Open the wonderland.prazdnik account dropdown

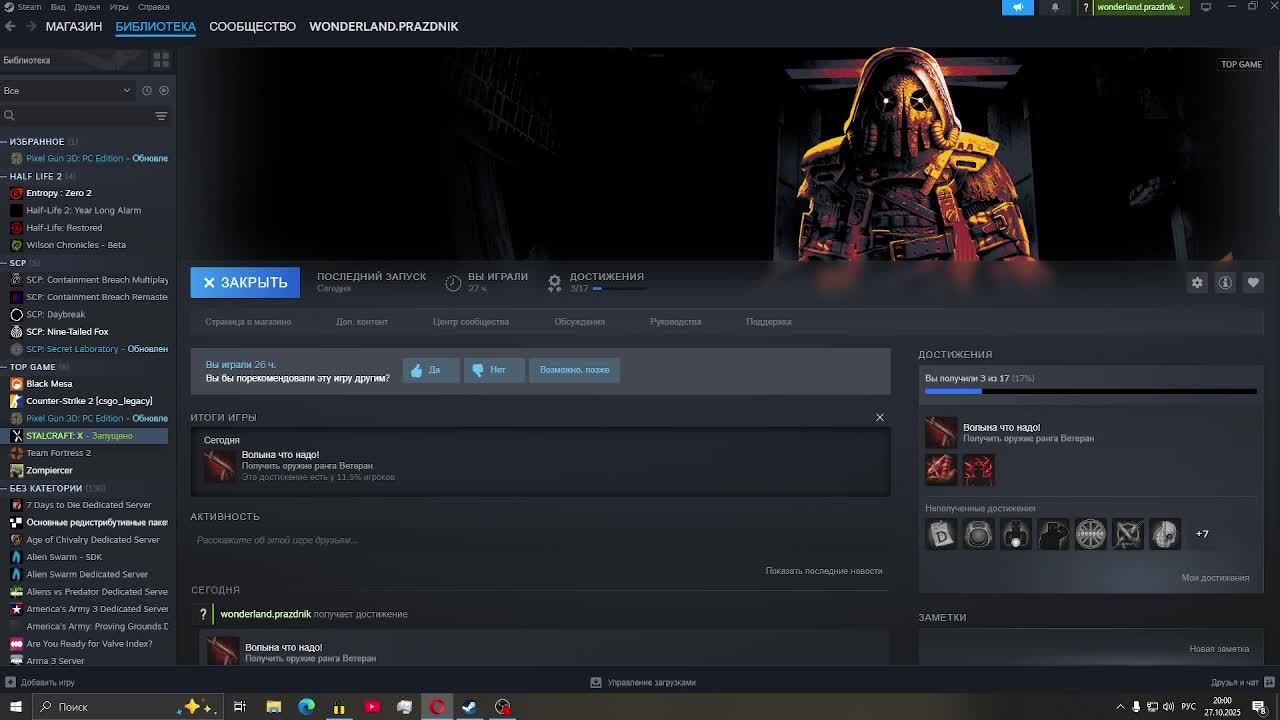tap(1141, 7)
